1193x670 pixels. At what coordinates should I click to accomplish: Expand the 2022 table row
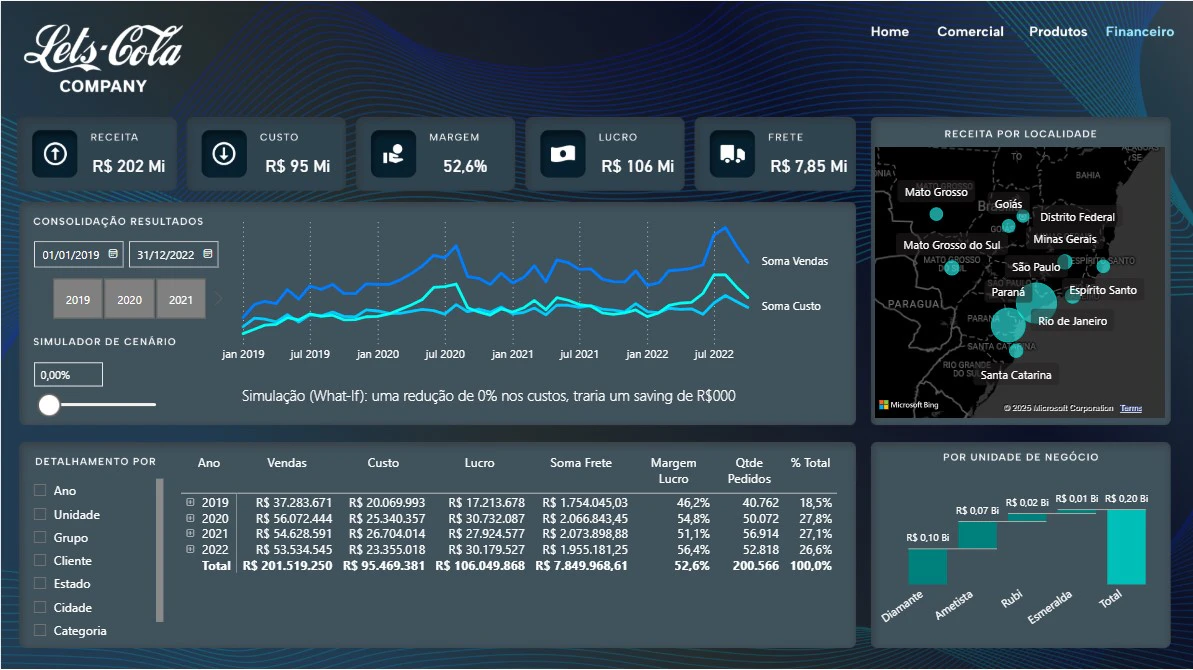tap(190, 549)
